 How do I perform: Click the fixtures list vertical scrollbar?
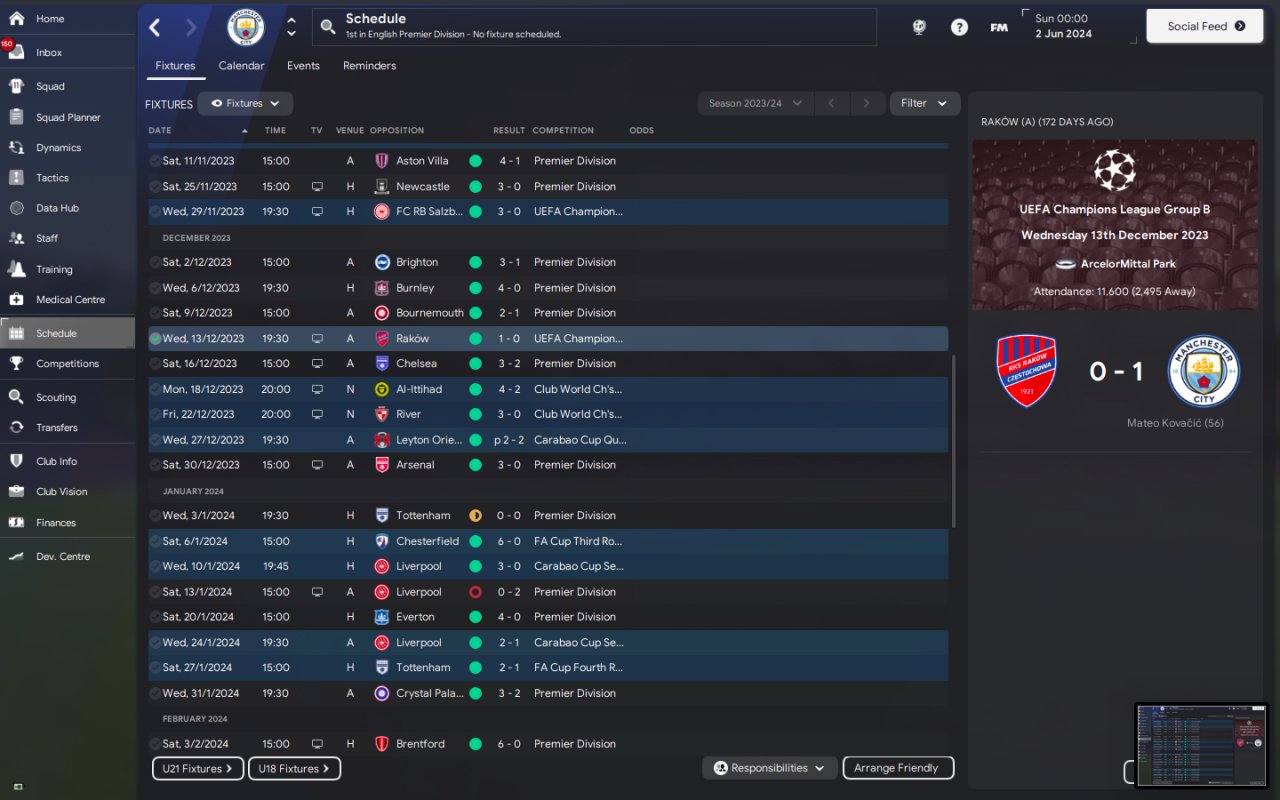(x=953, y=440)
